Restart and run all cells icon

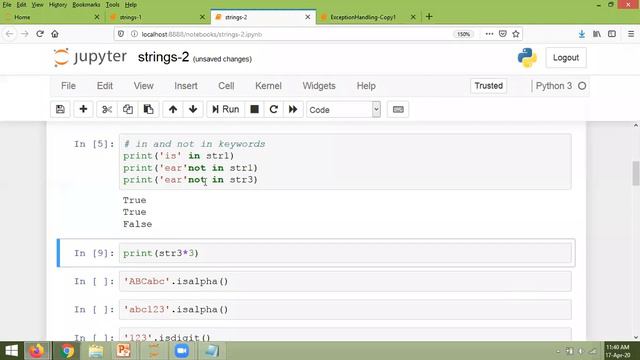[x=293, y=109]
